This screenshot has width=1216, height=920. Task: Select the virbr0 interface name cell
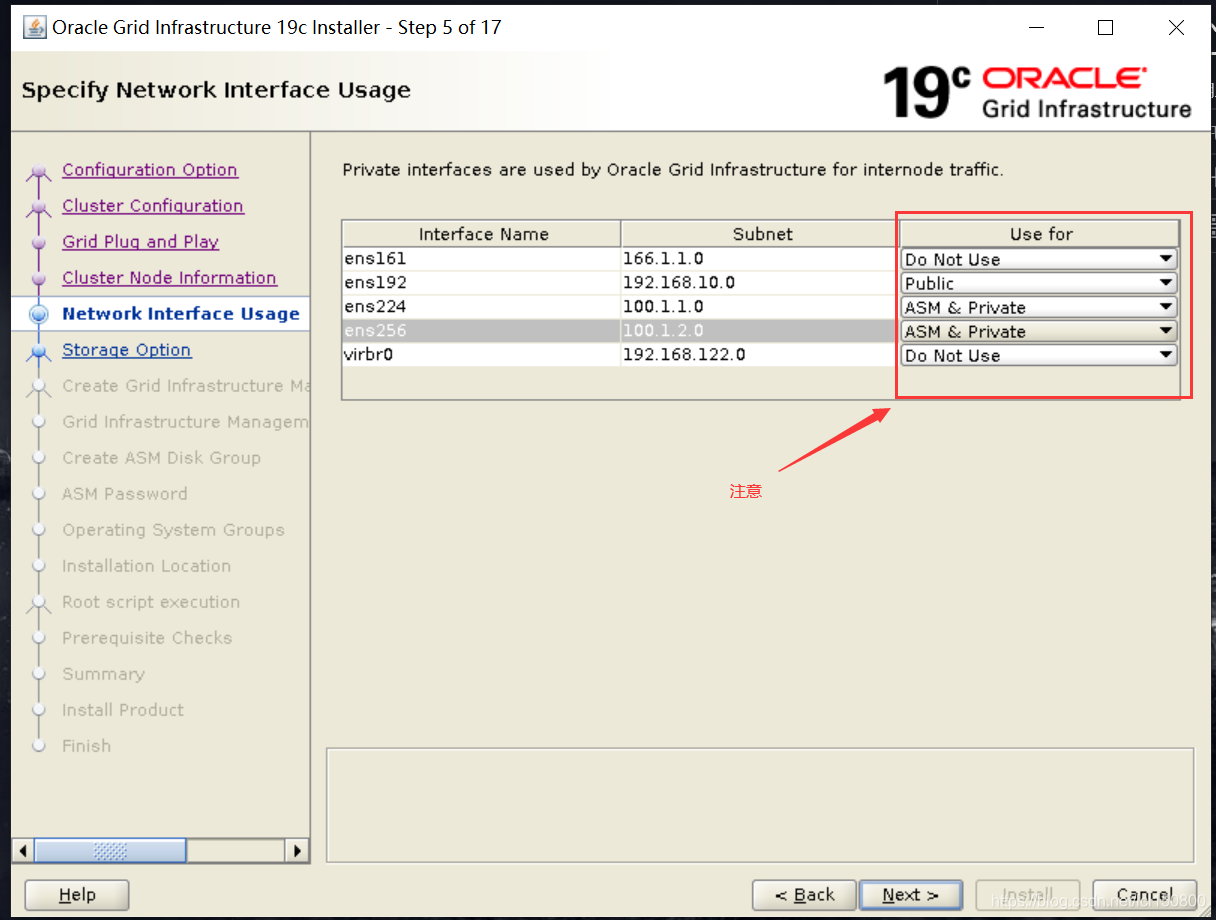[x=482, y=355]
